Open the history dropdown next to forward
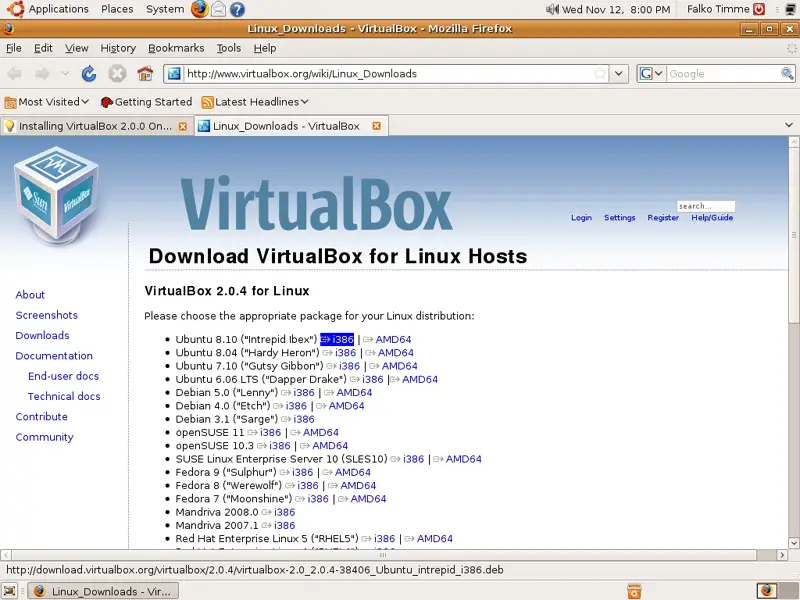Screen dimensions: 800x600 pos(65,74)
